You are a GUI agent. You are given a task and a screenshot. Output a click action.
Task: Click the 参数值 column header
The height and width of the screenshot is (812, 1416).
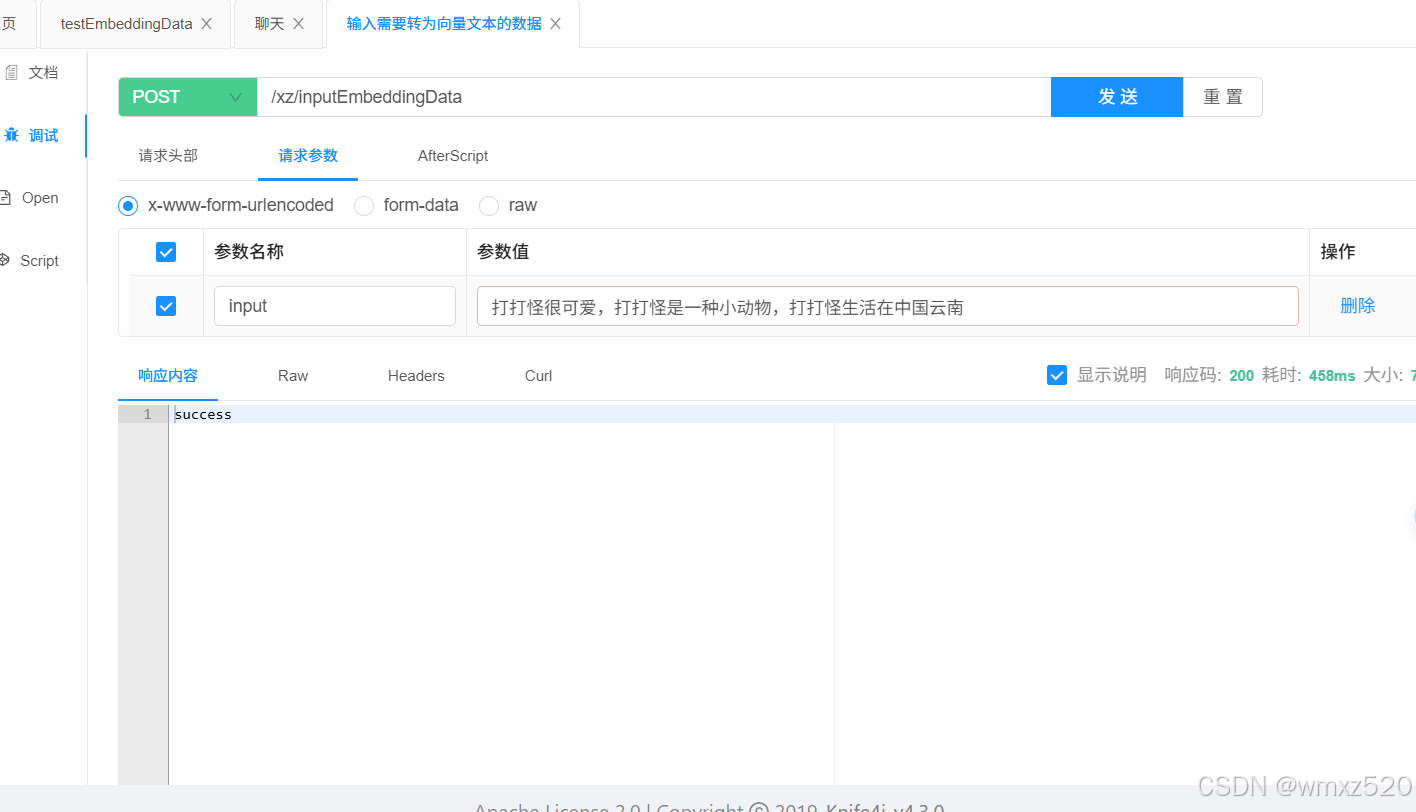click(x=503, y=252)
